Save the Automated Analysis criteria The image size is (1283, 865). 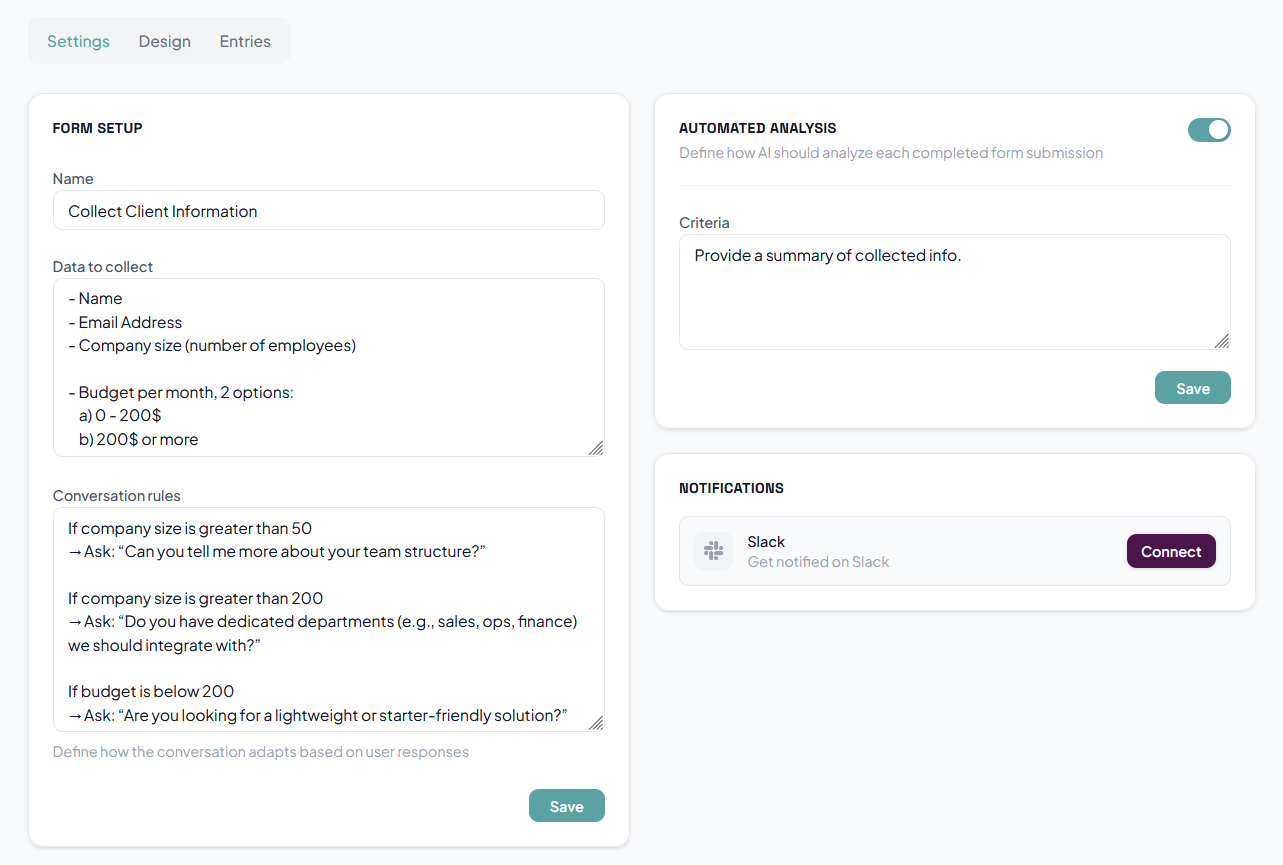click(1192, 388)
